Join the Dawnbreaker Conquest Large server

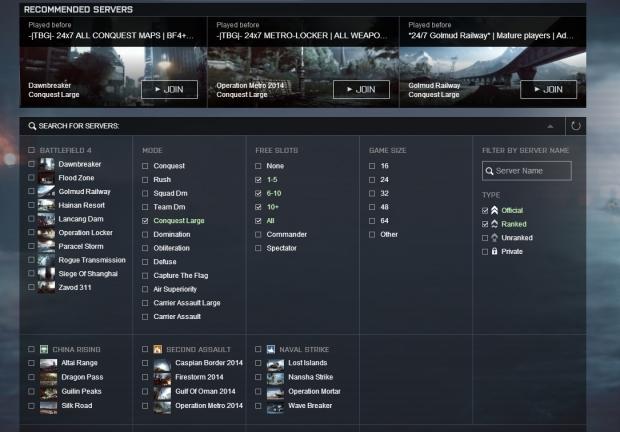point(169,90)
